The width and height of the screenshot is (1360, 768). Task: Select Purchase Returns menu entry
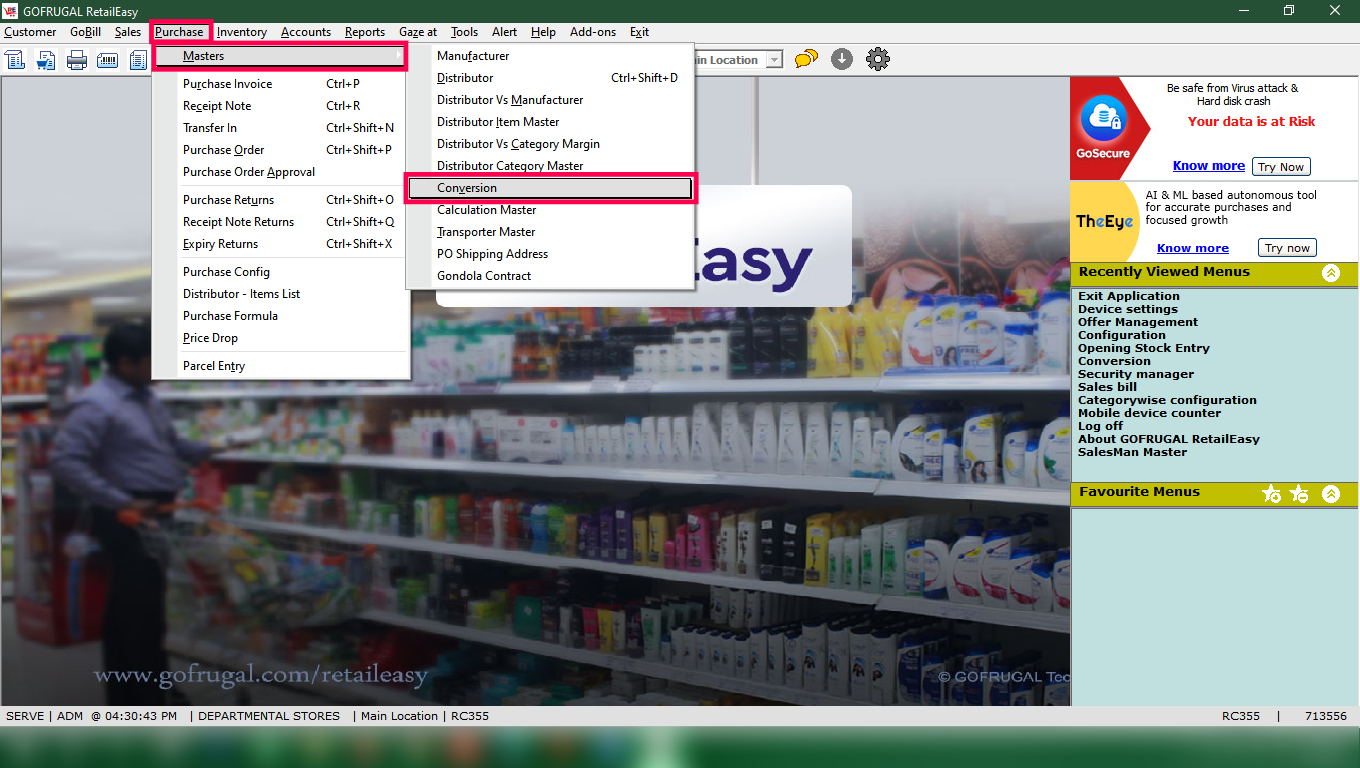point(281,200)
